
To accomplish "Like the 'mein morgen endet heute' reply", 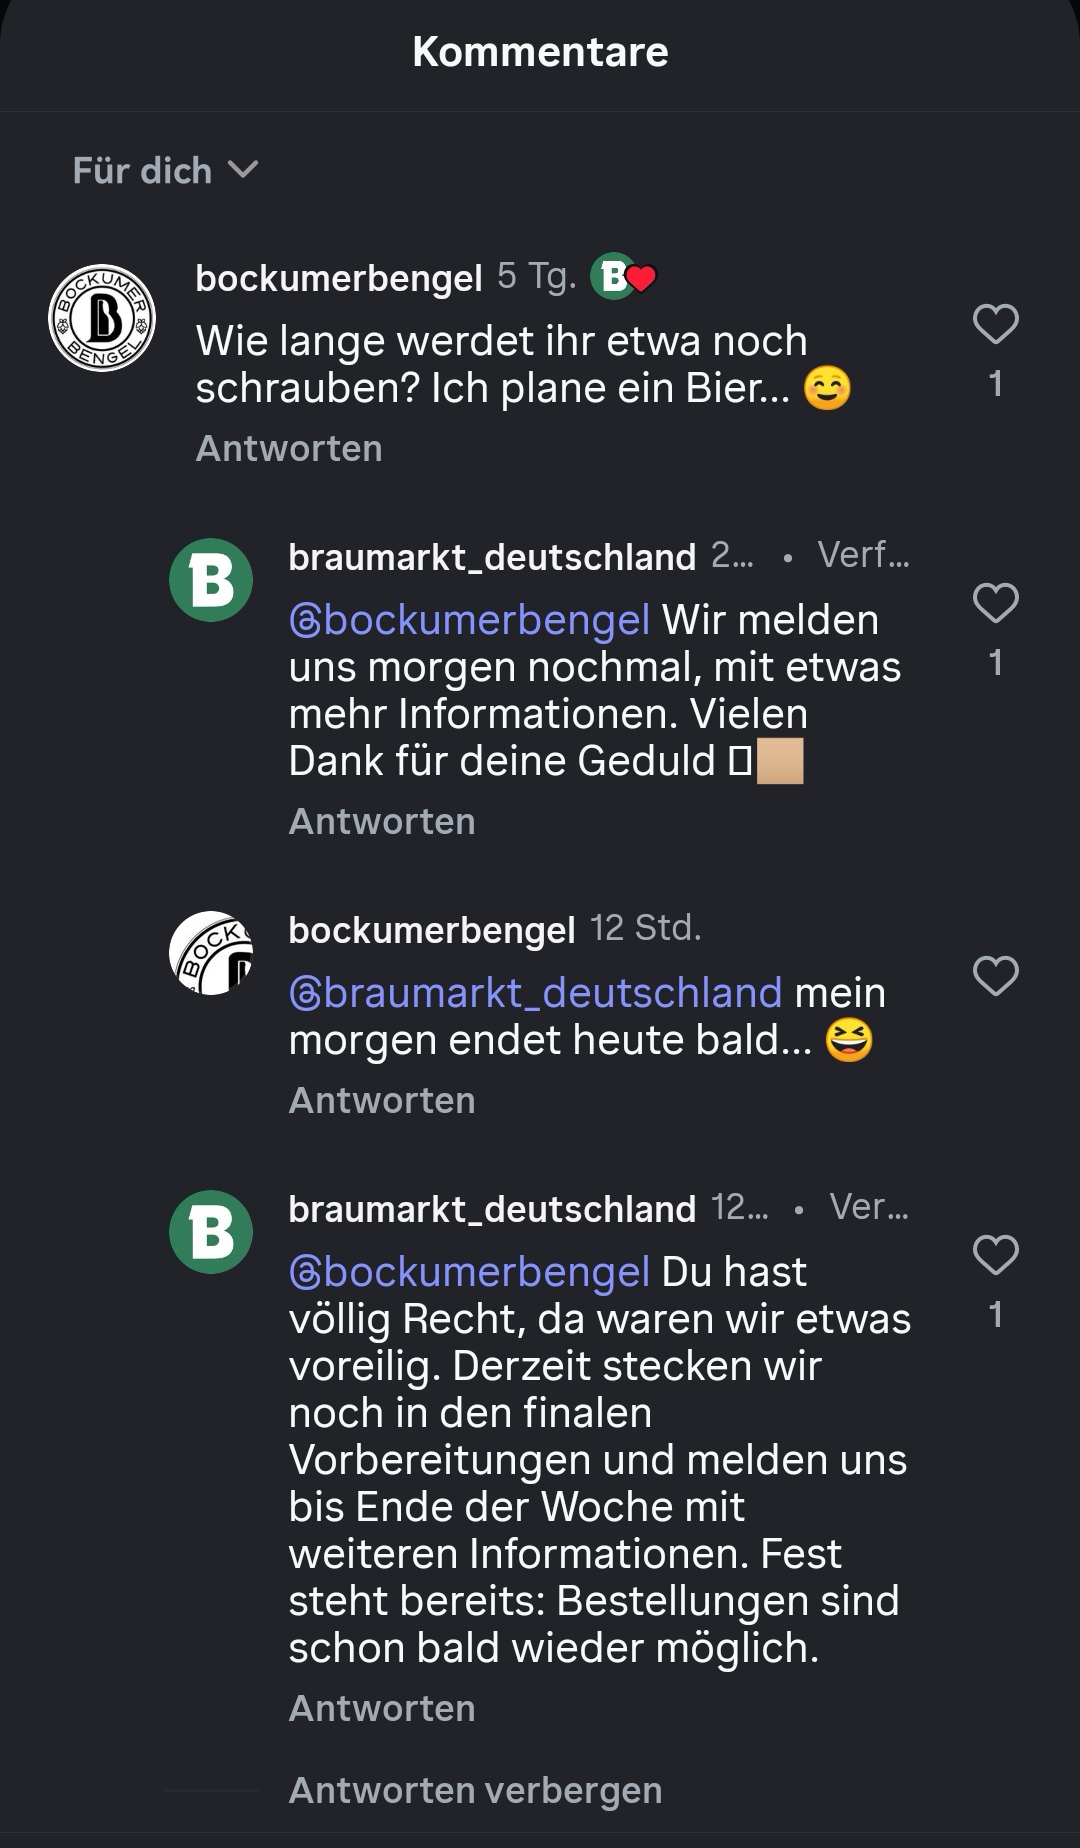I will (x=995, y=976).
